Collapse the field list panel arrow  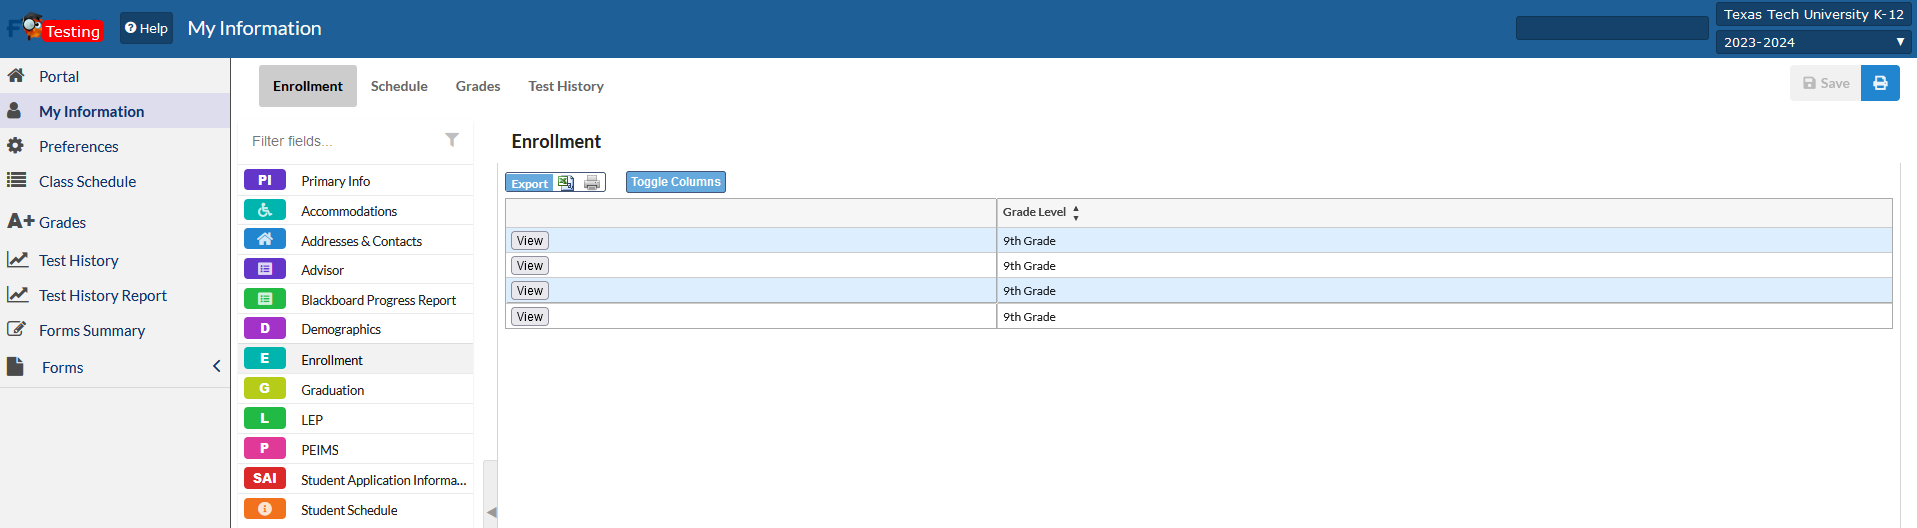[x=491, y=512]
